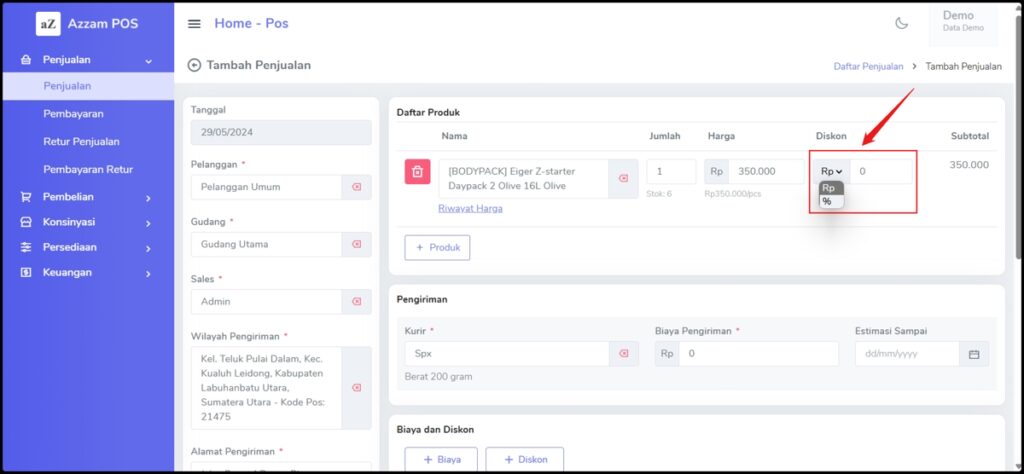The height and width of the screenshot is (474, 1024).
Task: Click the hamburger menu icon
Action: pos(194,24)
